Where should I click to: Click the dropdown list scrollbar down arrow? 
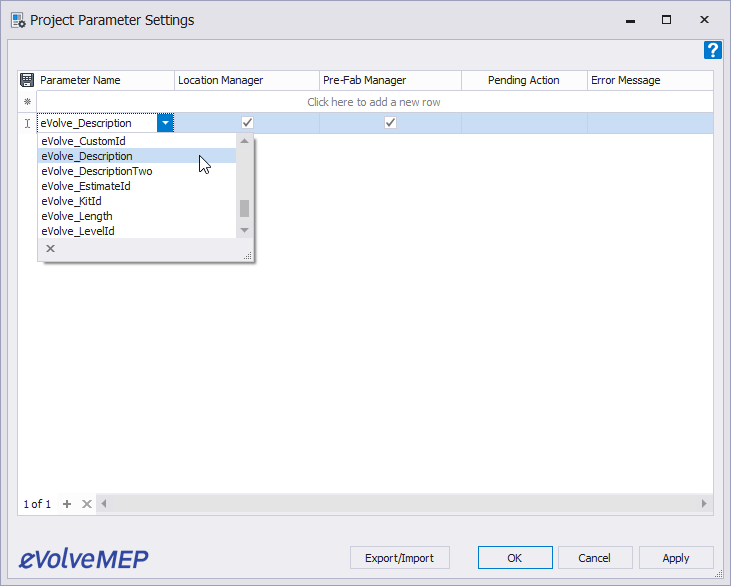tap(244, 230)
